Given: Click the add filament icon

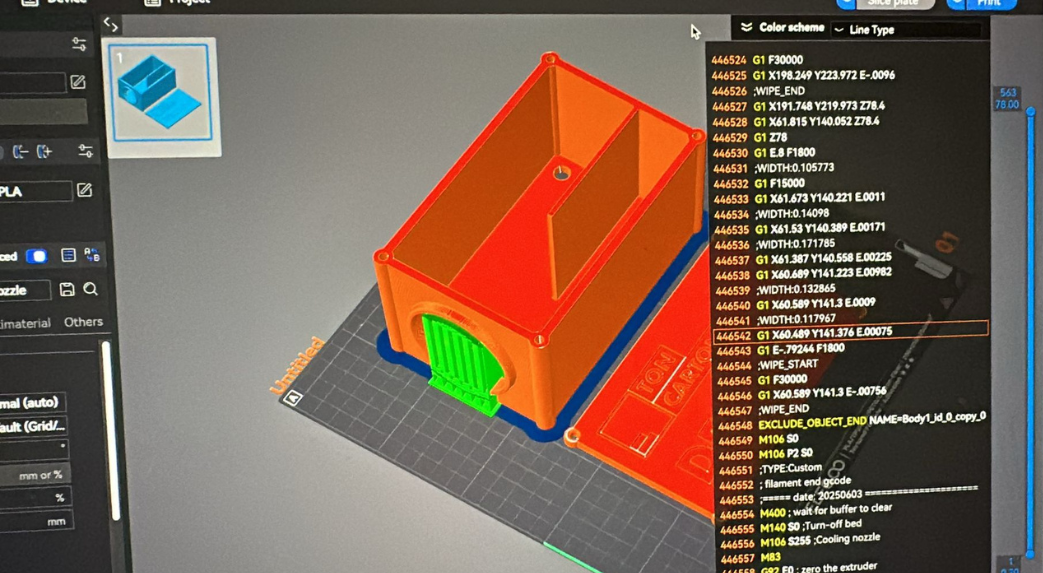Looking at the screenshot, I should [44, 152].
